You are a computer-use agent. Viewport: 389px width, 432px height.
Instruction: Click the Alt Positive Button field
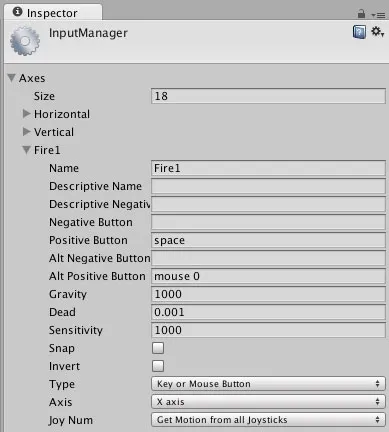click(268, 276)
